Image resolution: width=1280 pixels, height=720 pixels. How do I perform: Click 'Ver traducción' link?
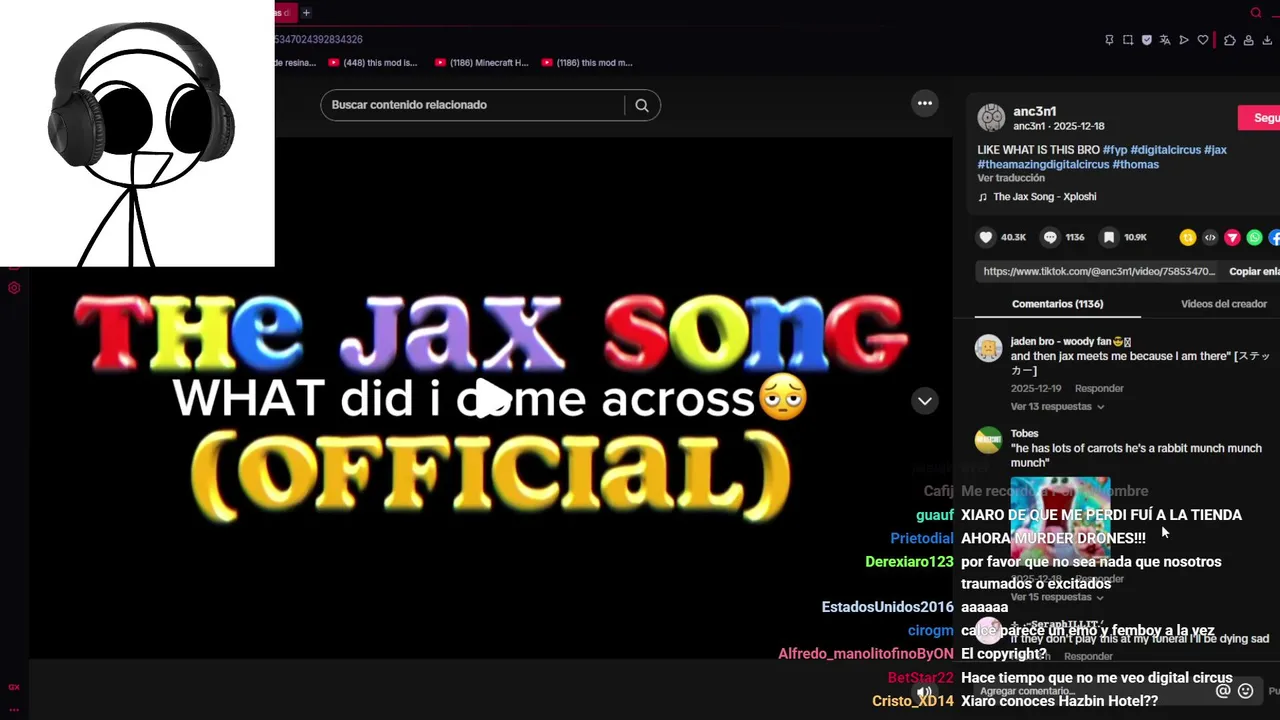1011,178
